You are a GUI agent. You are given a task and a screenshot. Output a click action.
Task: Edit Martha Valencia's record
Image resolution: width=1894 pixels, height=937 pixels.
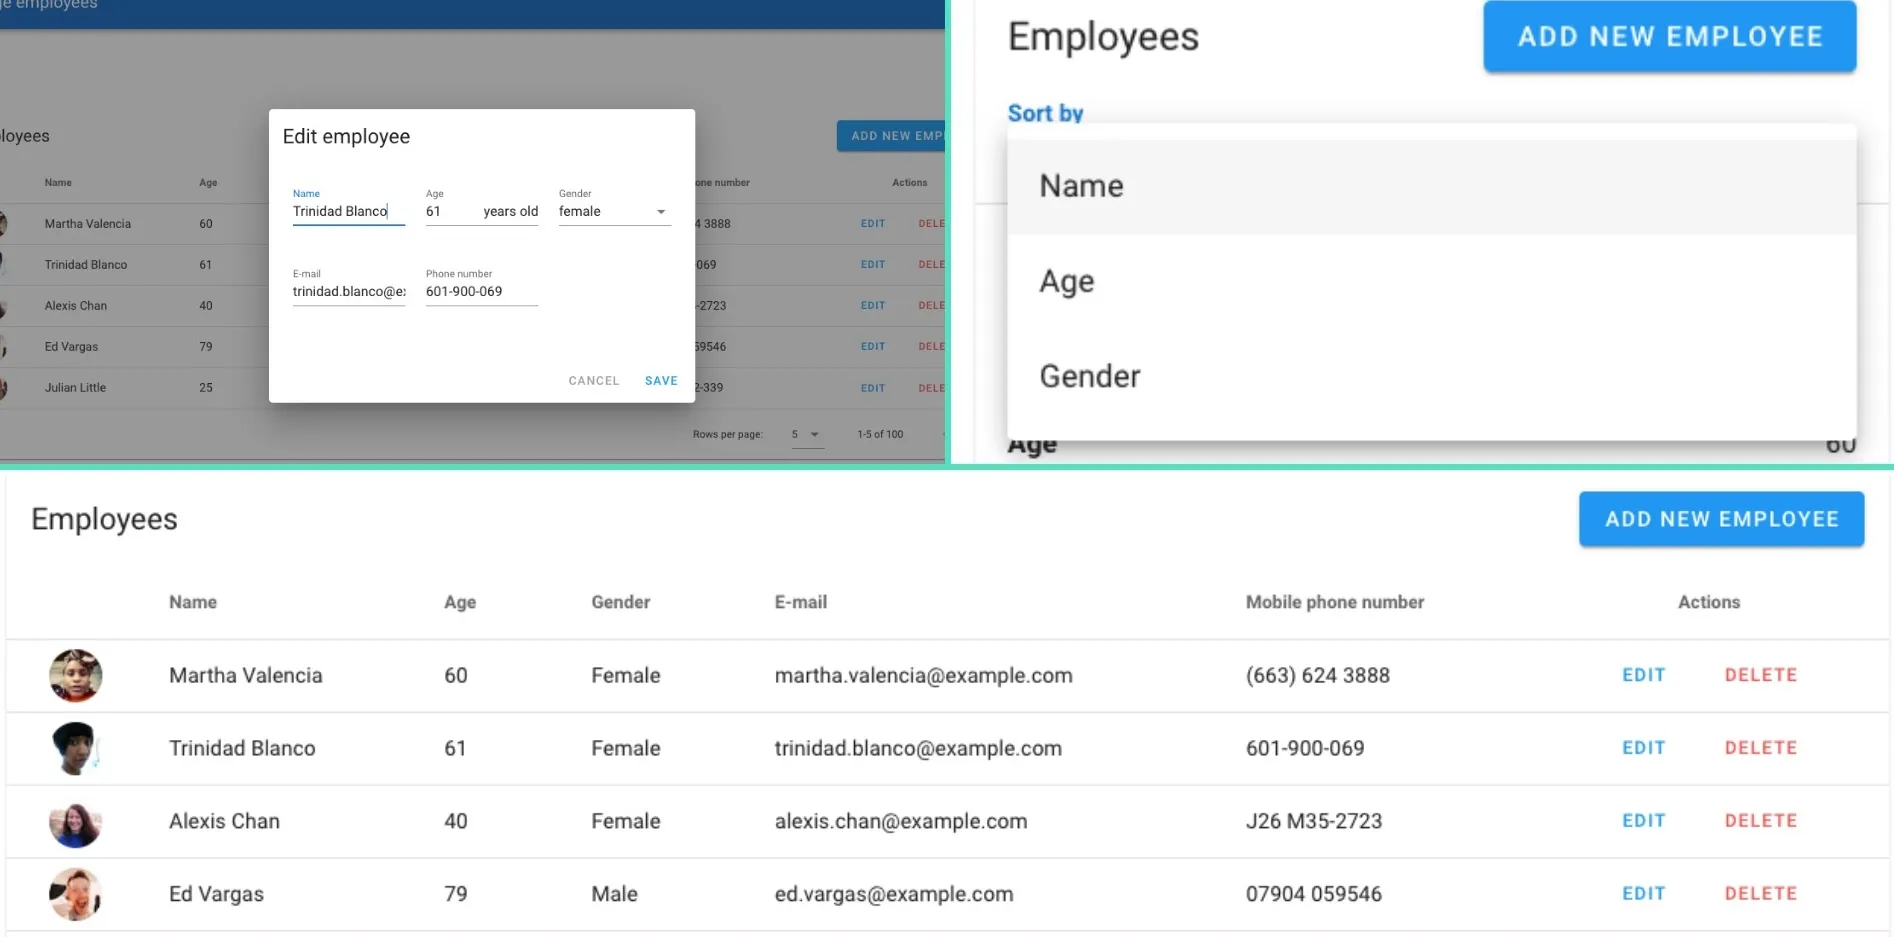click(x=1643, y=675)
